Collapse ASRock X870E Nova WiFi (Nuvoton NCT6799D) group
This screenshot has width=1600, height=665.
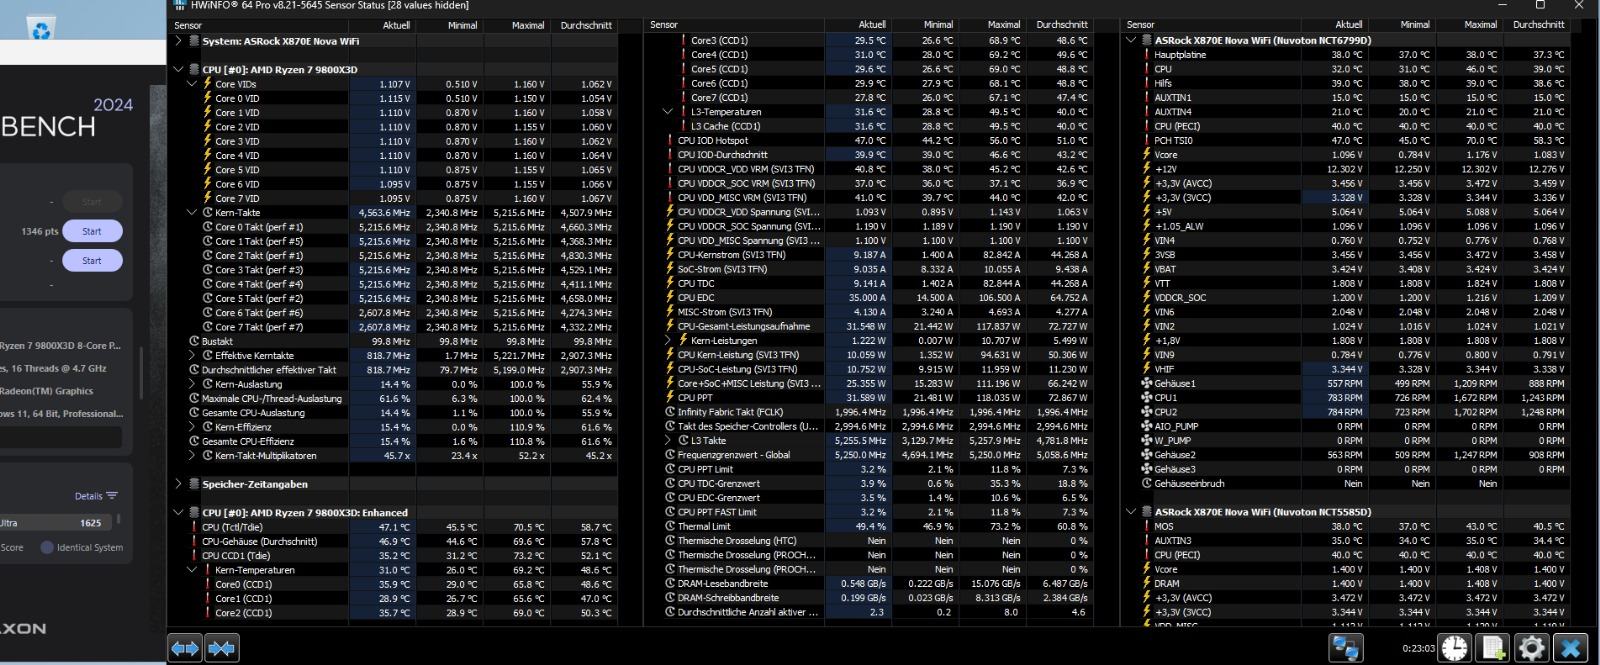[x=1131, y=41]
